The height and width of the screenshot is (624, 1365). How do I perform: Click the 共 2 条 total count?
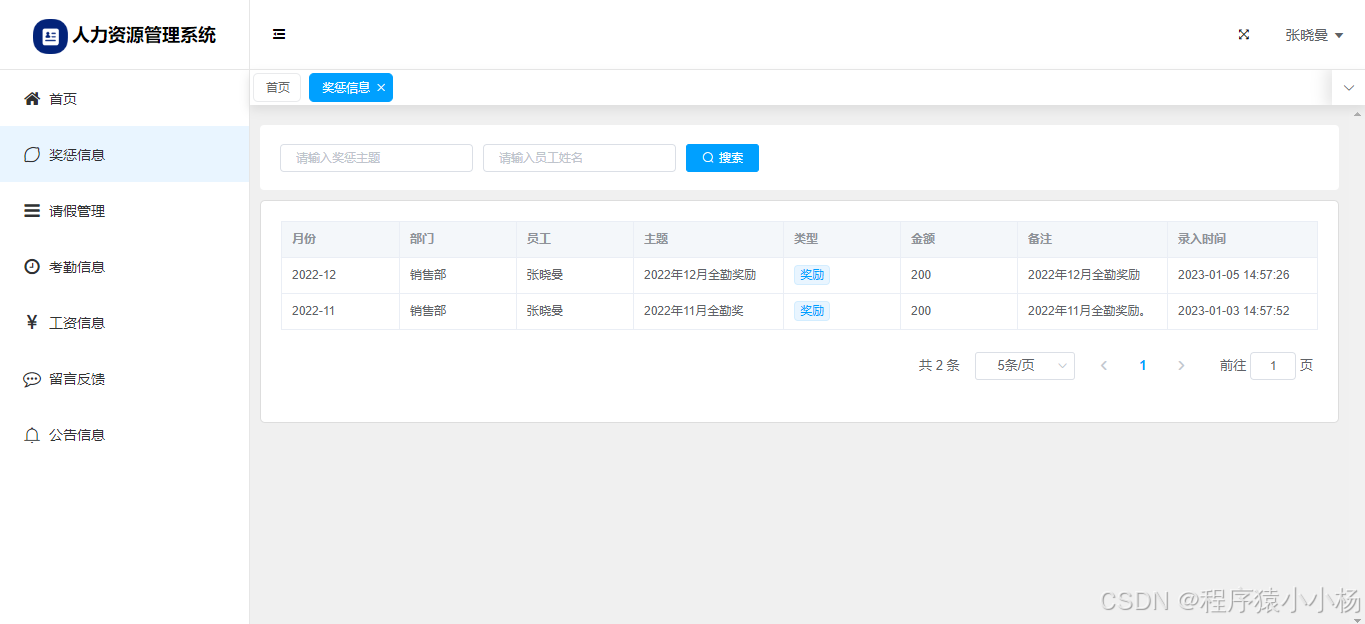point(939,366)
